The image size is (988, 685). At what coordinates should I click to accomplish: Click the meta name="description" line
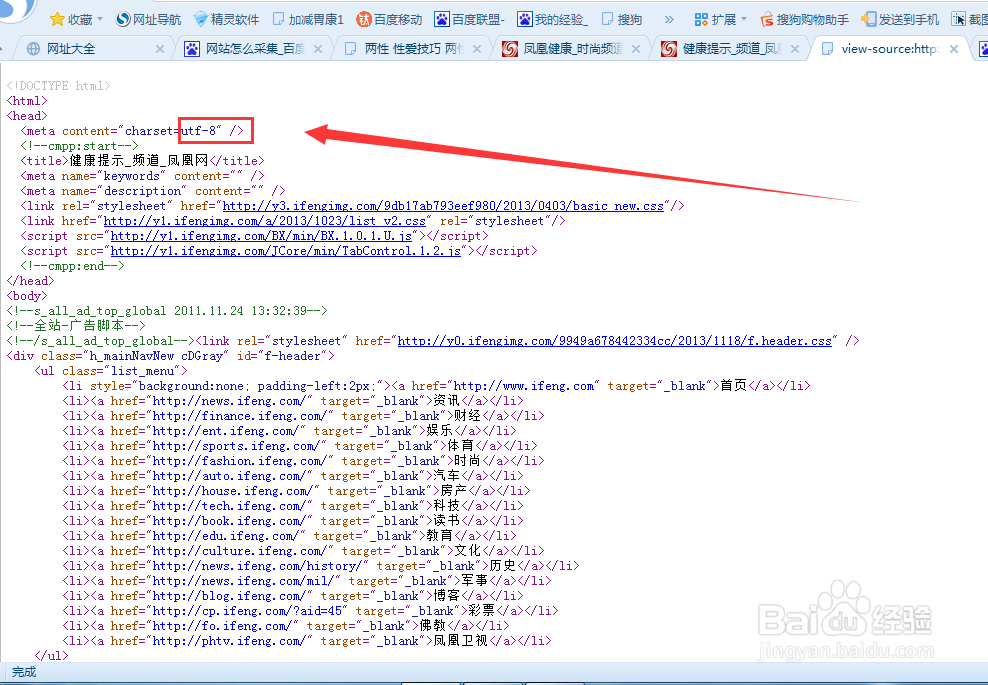[x=153, y=191]
